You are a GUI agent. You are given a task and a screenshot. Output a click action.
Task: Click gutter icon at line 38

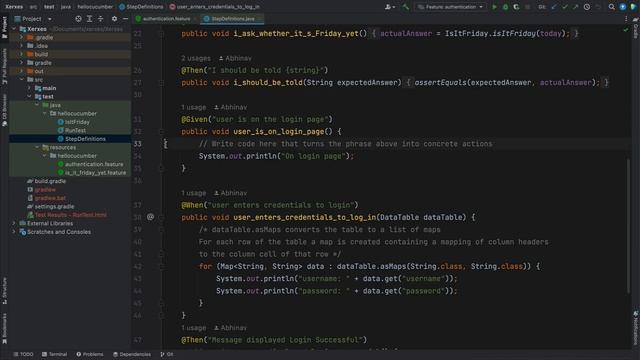point(150,217)
